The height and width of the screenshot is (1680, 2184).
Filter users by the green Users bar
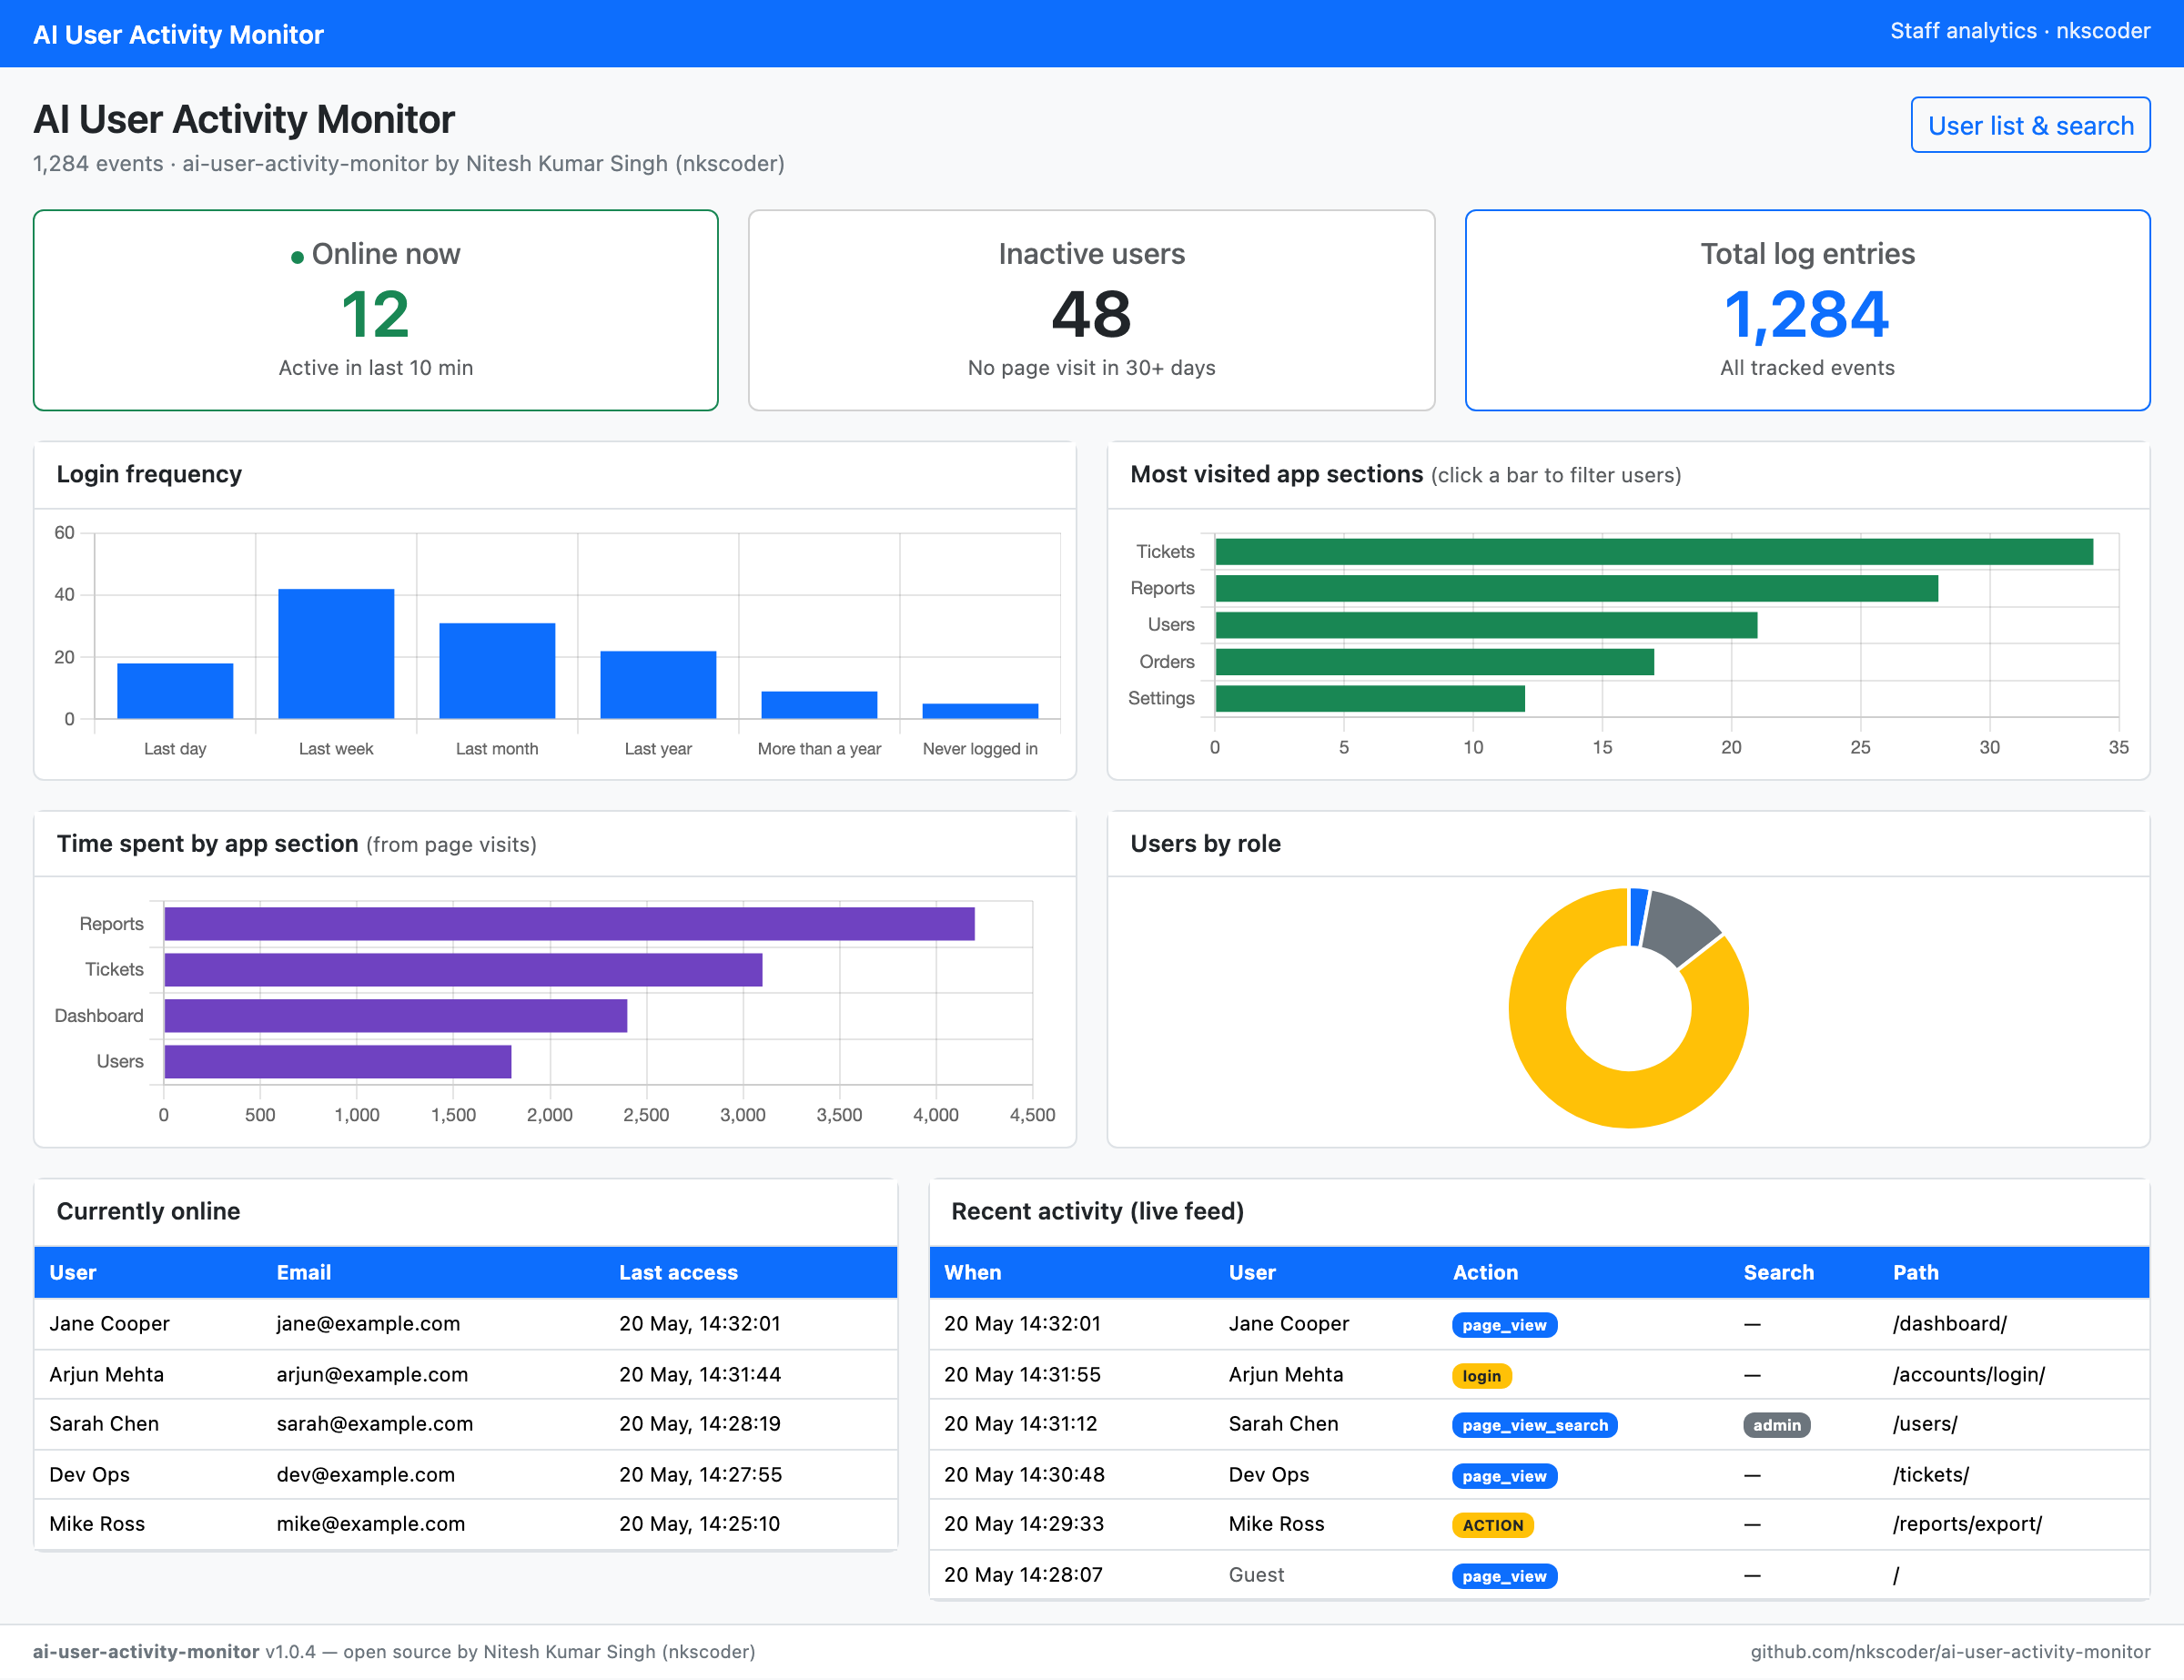(1486, 625)
